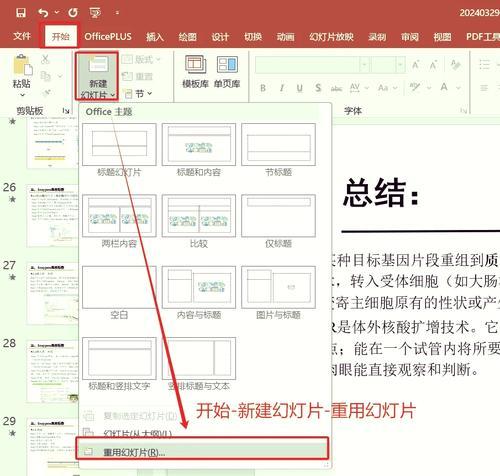The image size is (500, 476).
Task: Open the 节 section dropdown
Action: (138, 94)
